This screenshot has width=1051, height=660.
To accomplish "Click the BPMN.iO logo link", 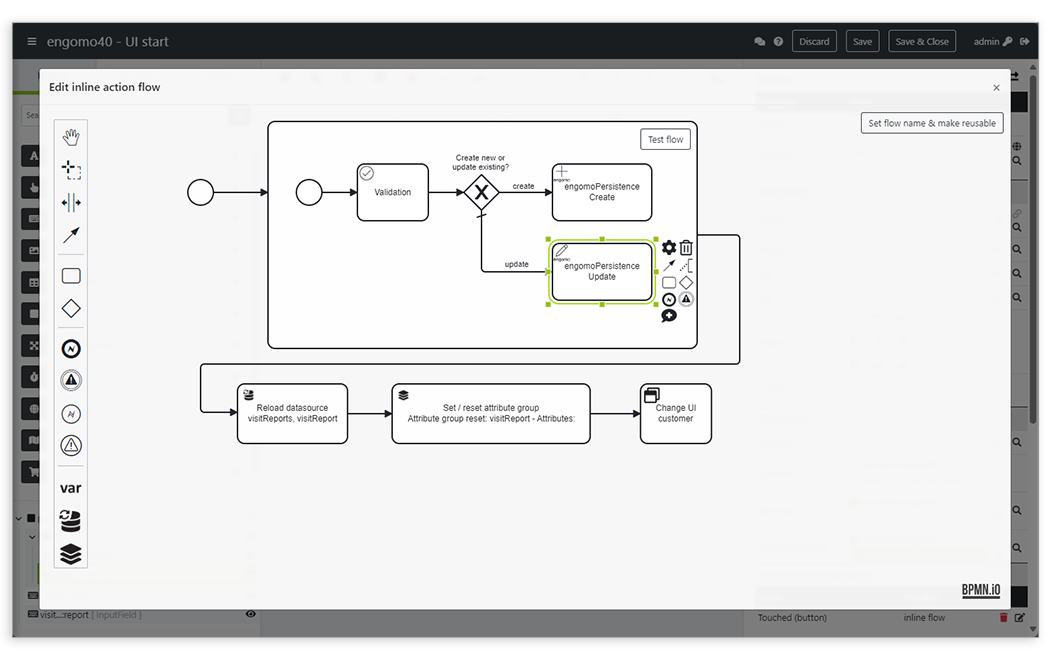I will 979,590.
